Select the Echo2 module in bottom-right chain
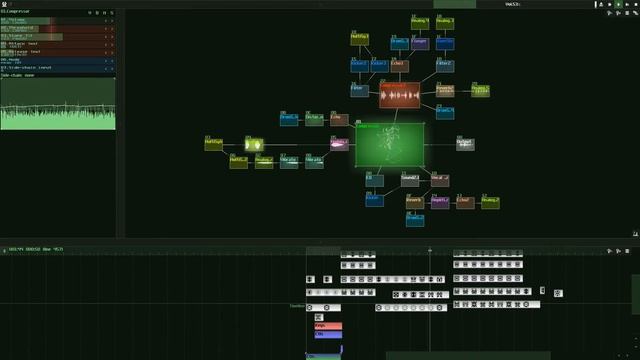This screenshot has height=360, width=640. click(x=465, y=203)
